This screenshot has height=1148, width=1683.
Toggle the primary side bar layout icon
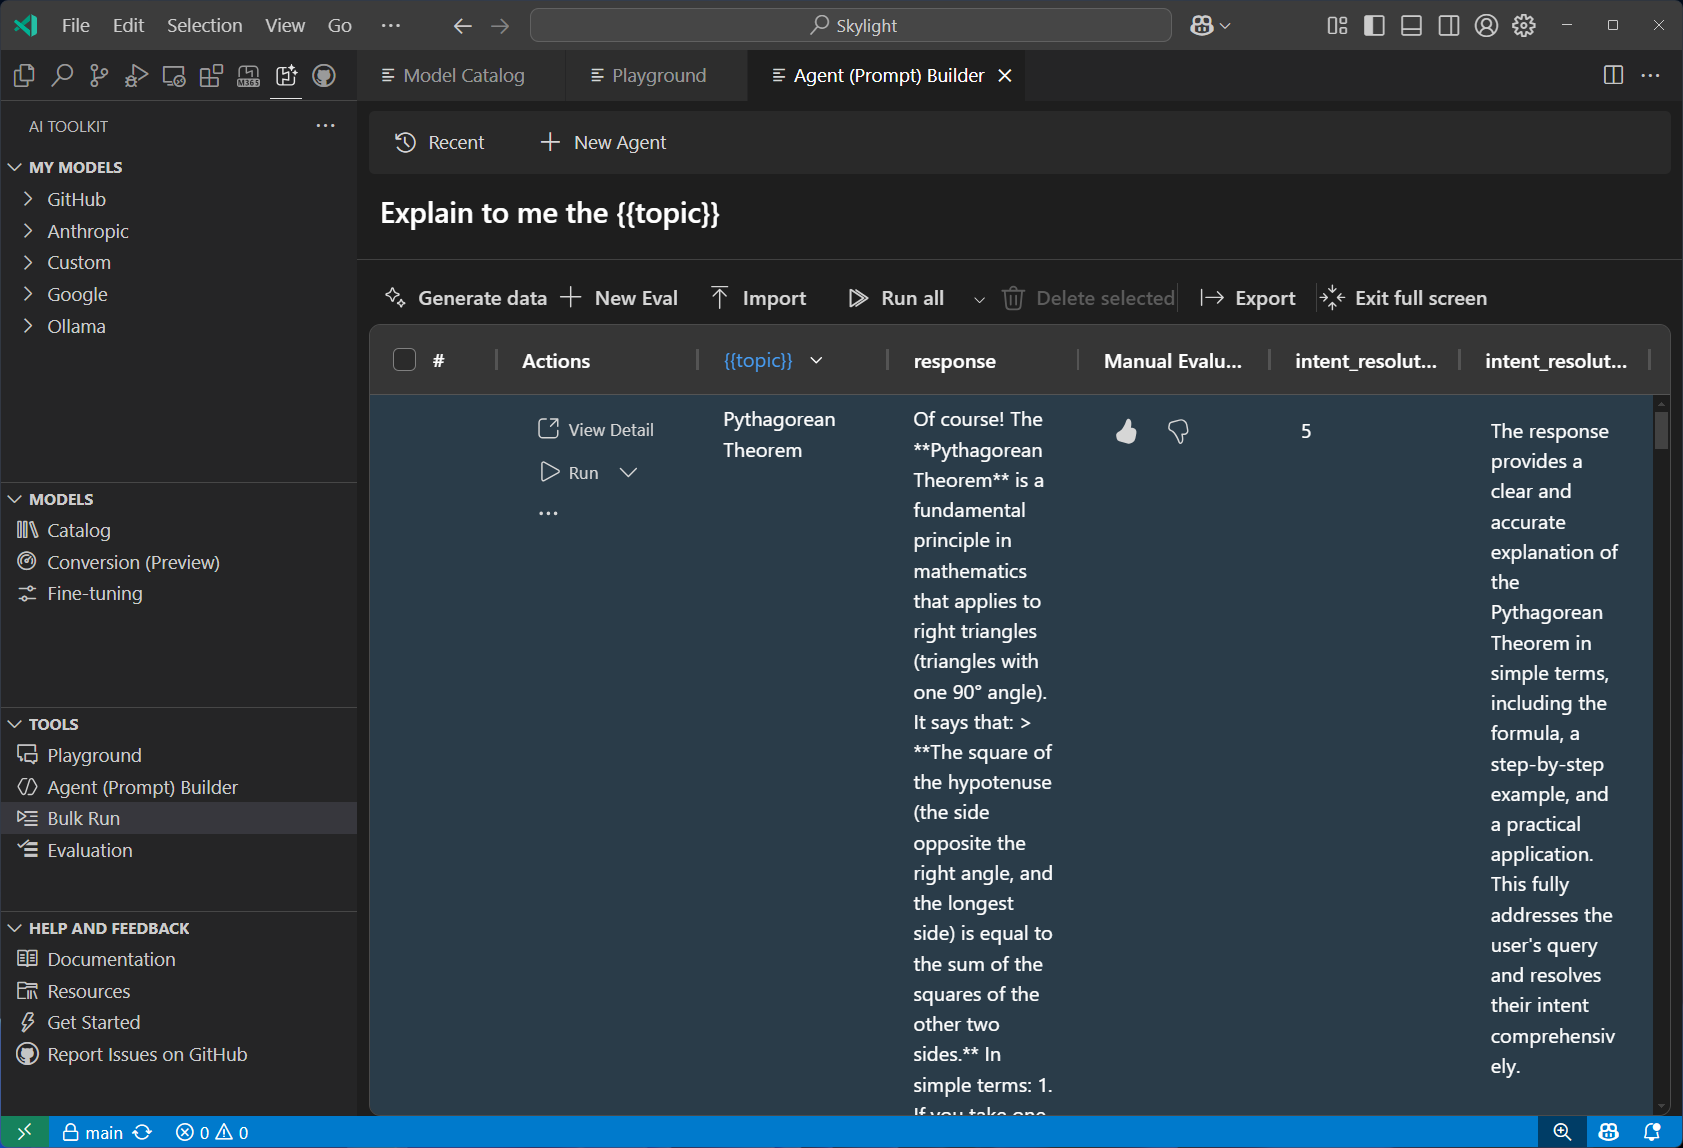(1374, 25)
